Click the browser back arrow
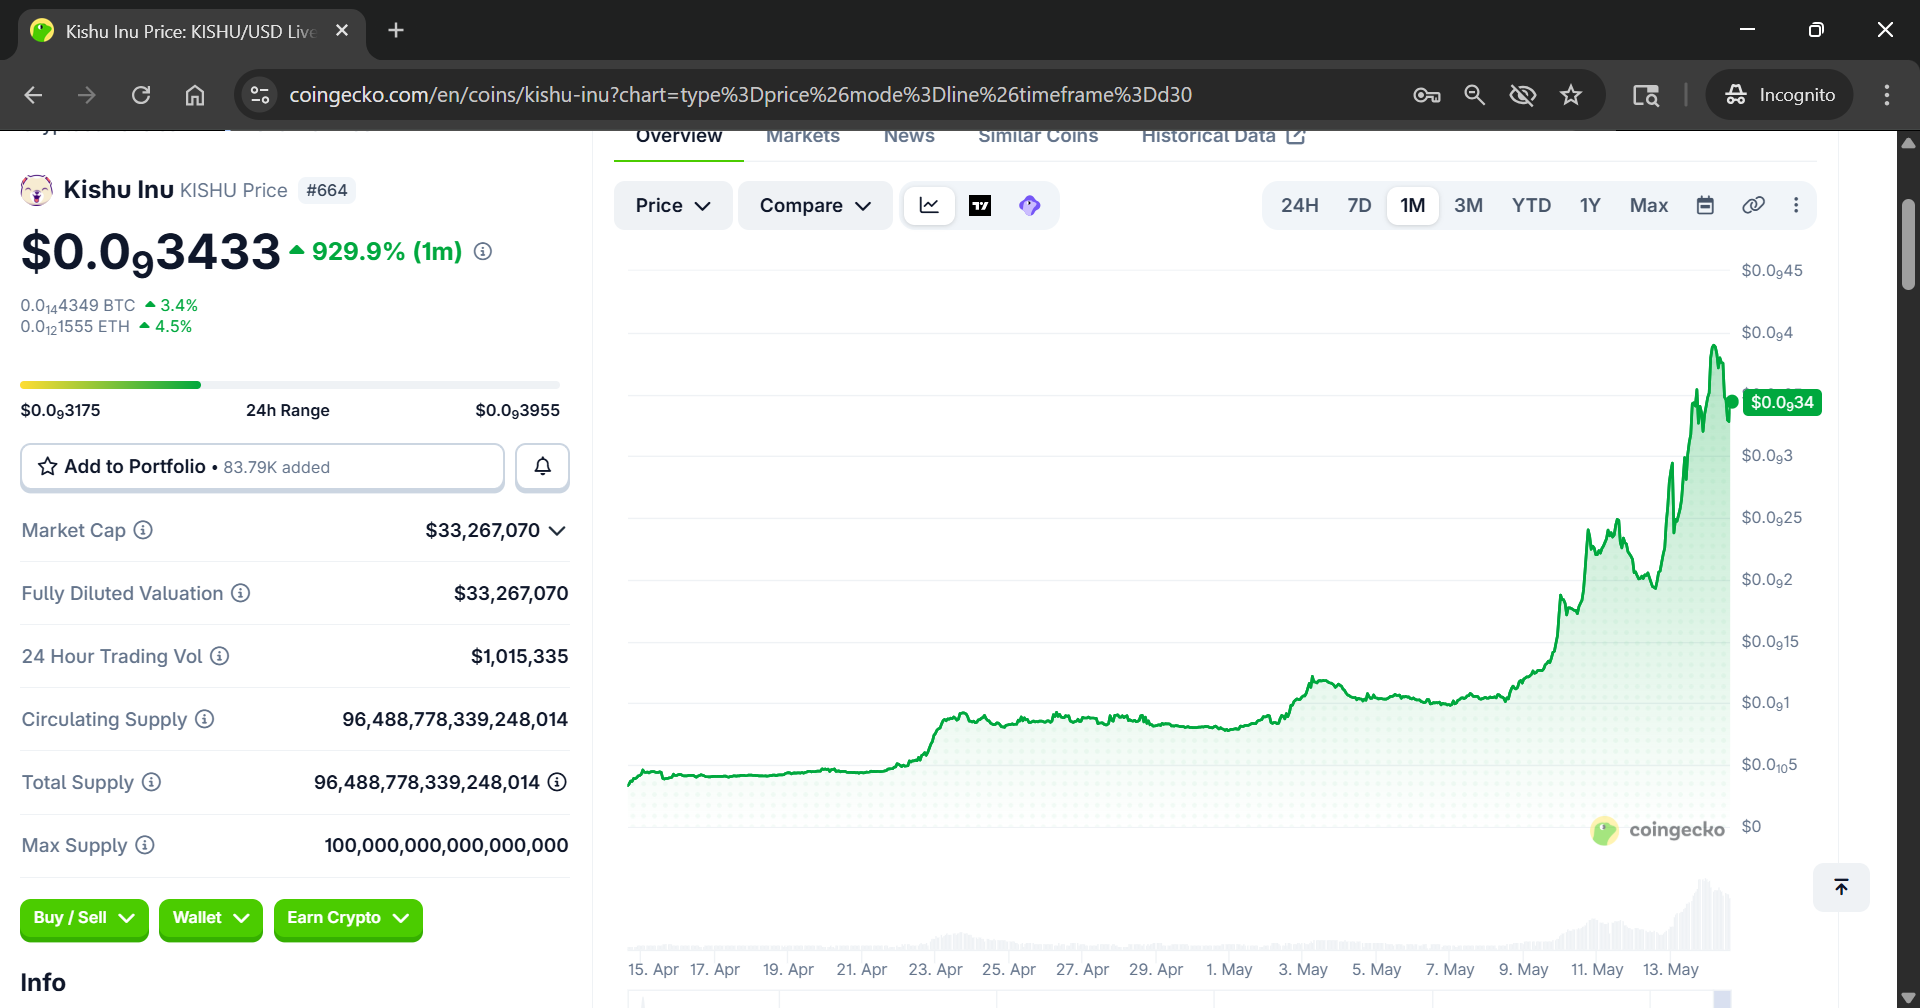Image resolution: width=1920 pixels, height=1008 pixels. 33,95
